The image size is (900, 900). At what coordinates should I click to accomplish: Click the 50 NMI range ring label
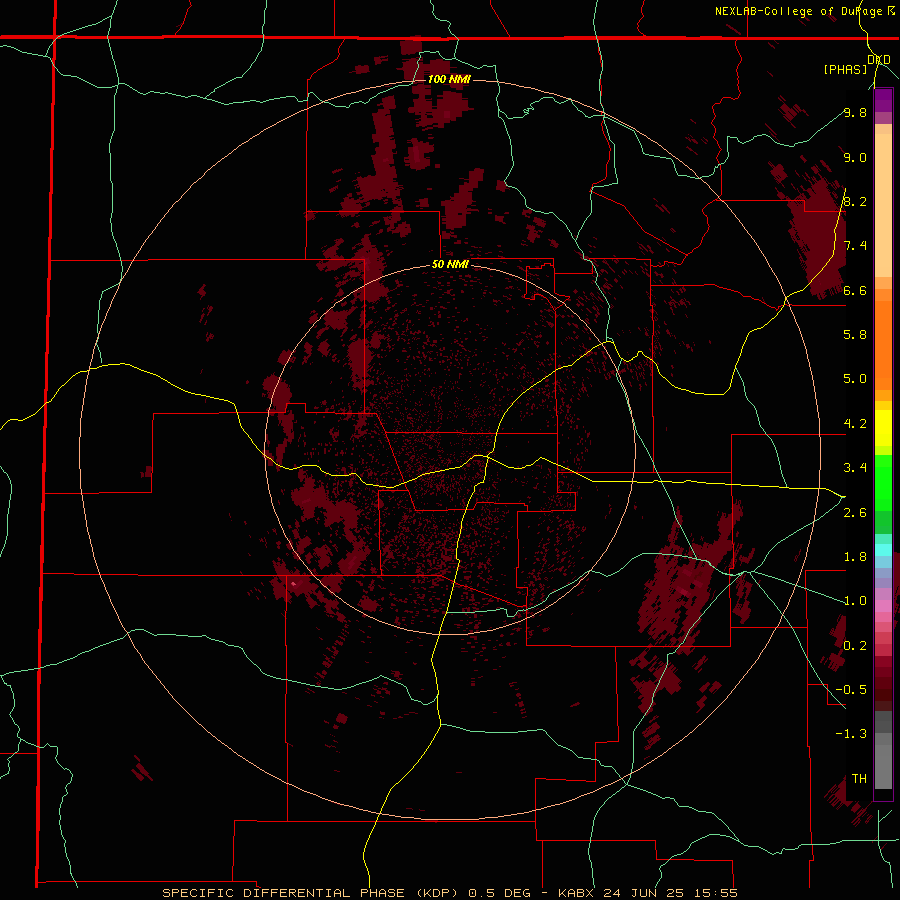point(450,265)
